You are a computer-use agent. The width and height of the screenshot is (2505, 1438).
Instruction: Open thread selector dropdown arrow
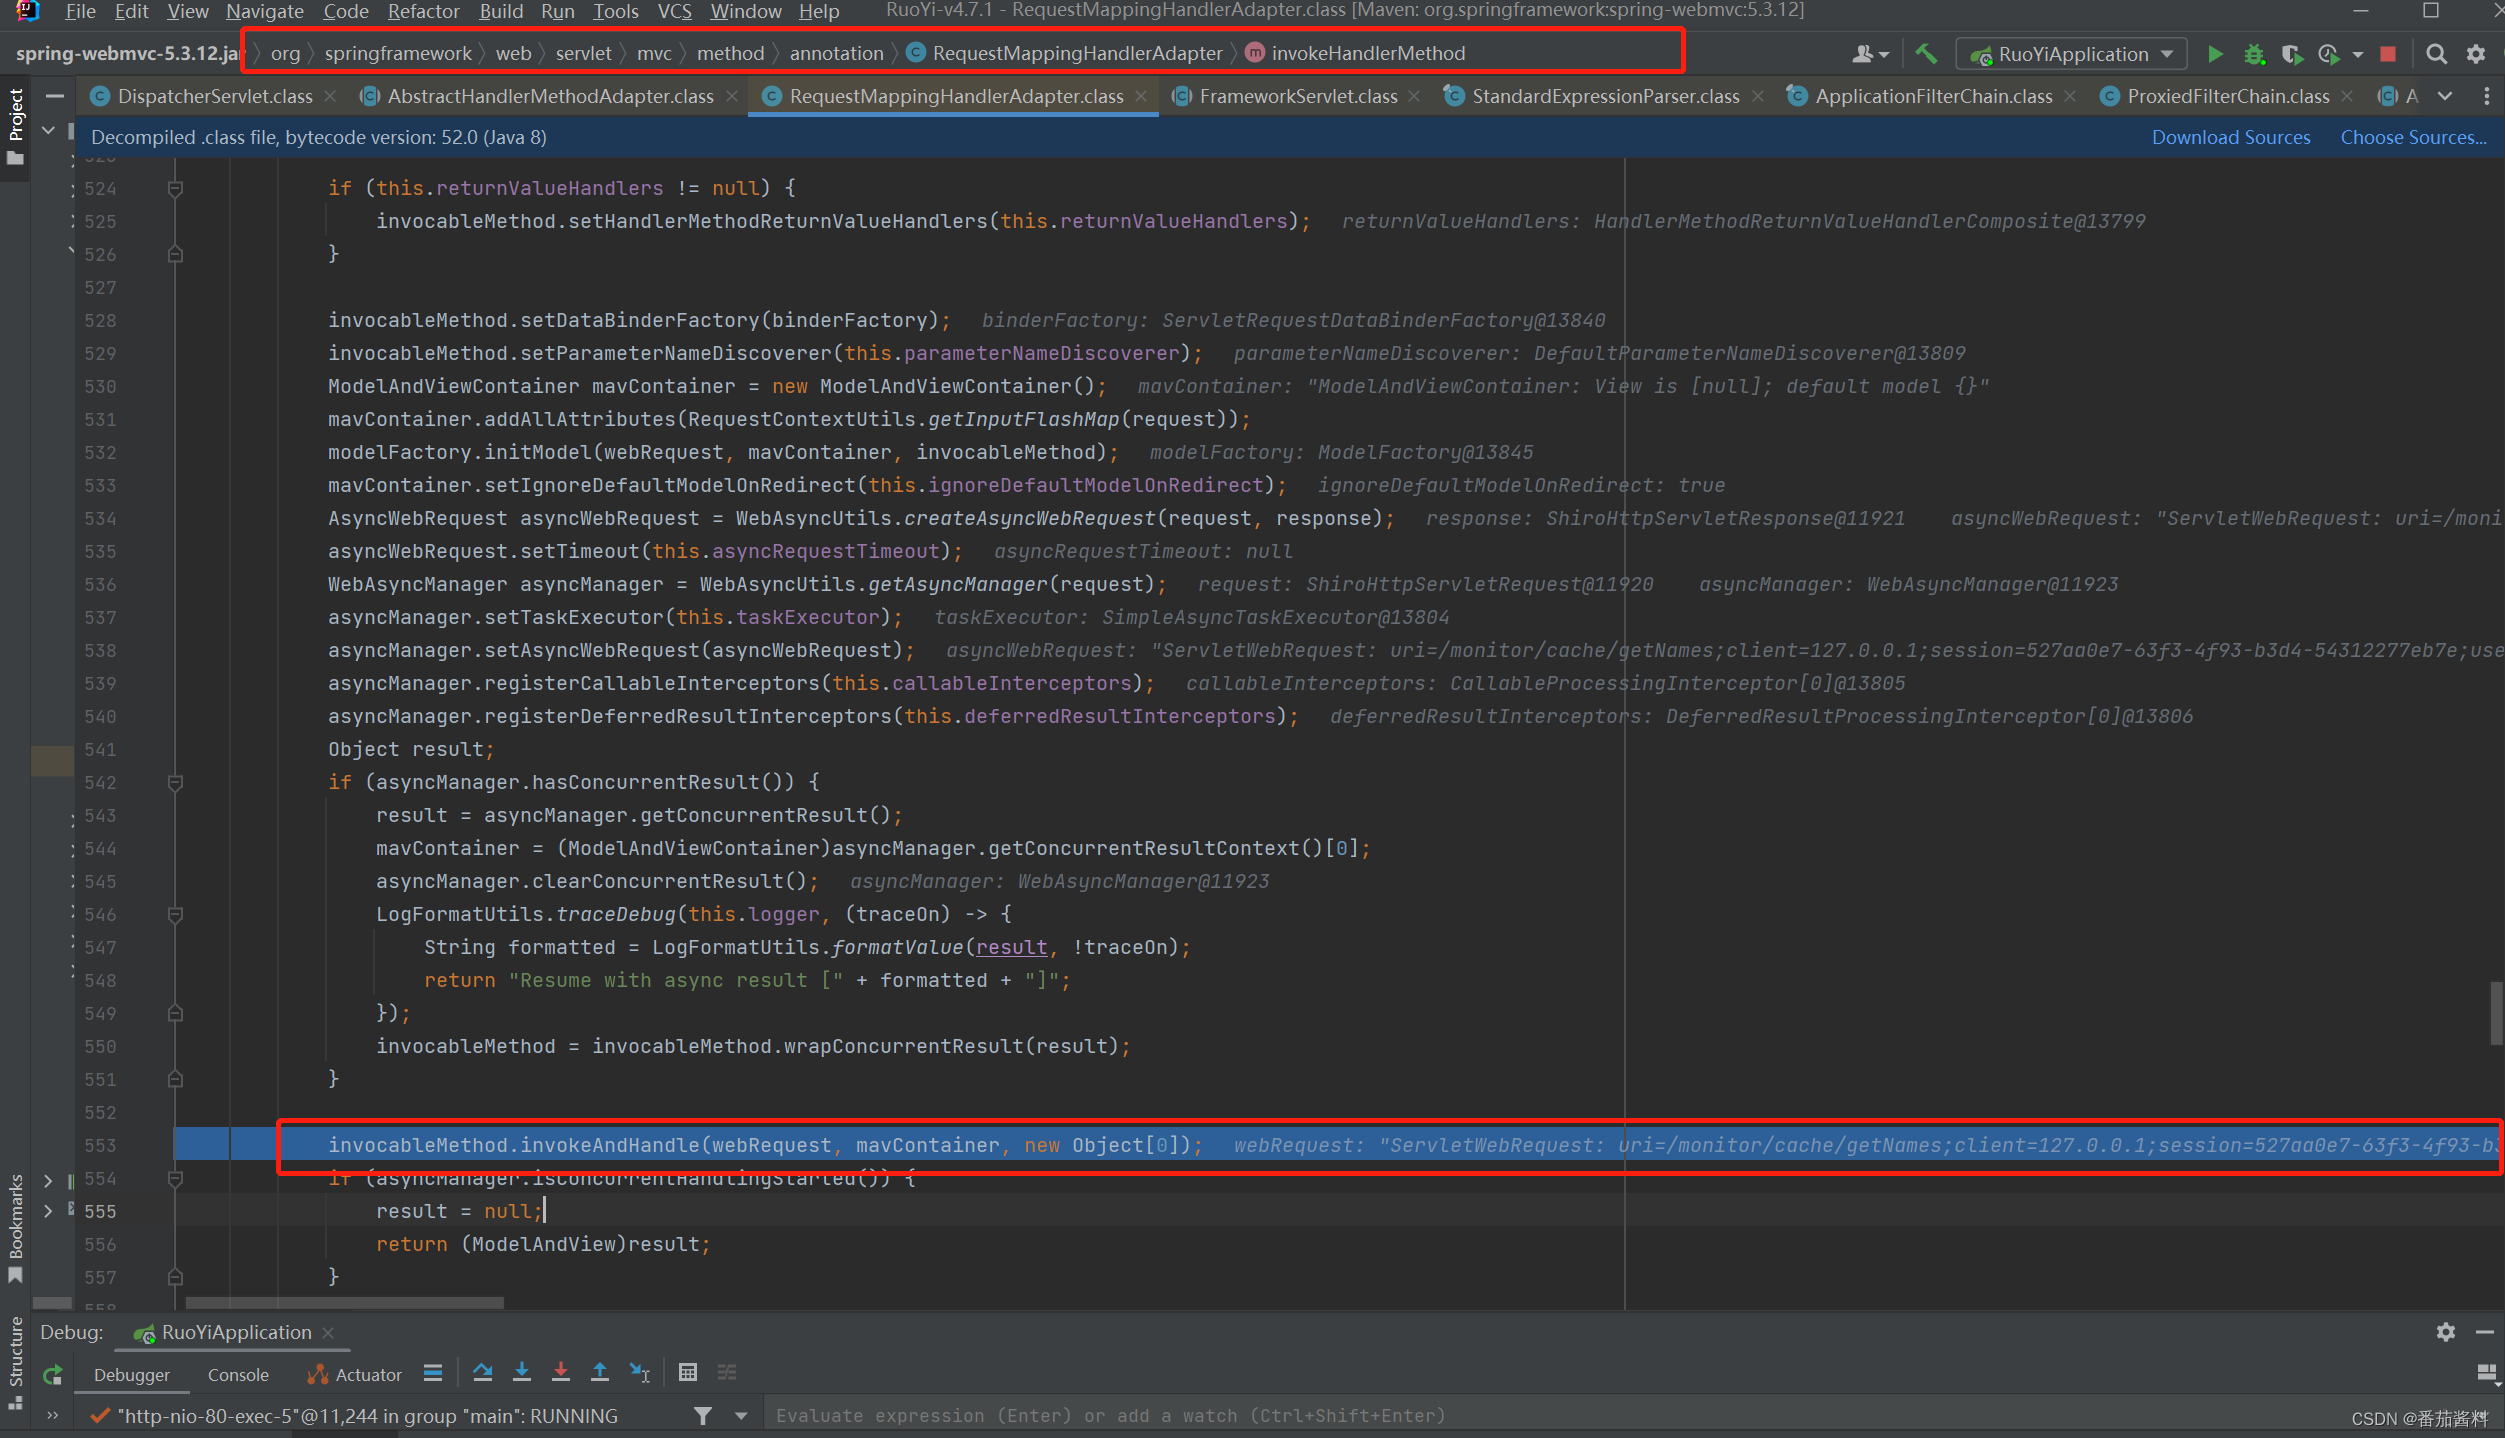coord(741,1416)
